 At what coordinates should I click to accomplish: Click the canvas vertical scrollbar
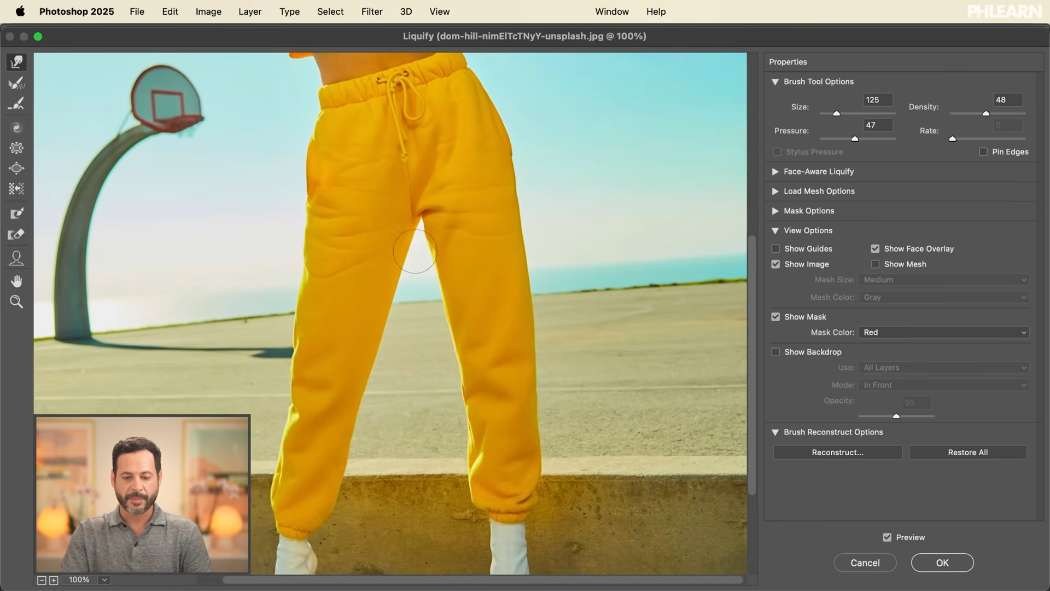752,365
